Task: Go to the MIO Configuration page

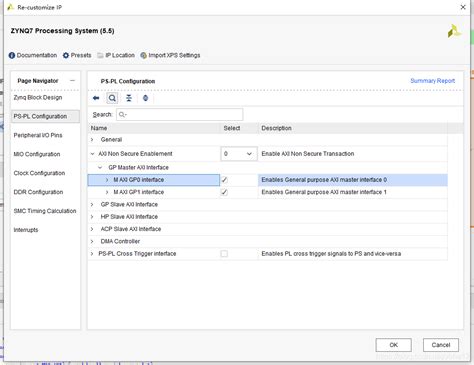Action: [37, 154]
